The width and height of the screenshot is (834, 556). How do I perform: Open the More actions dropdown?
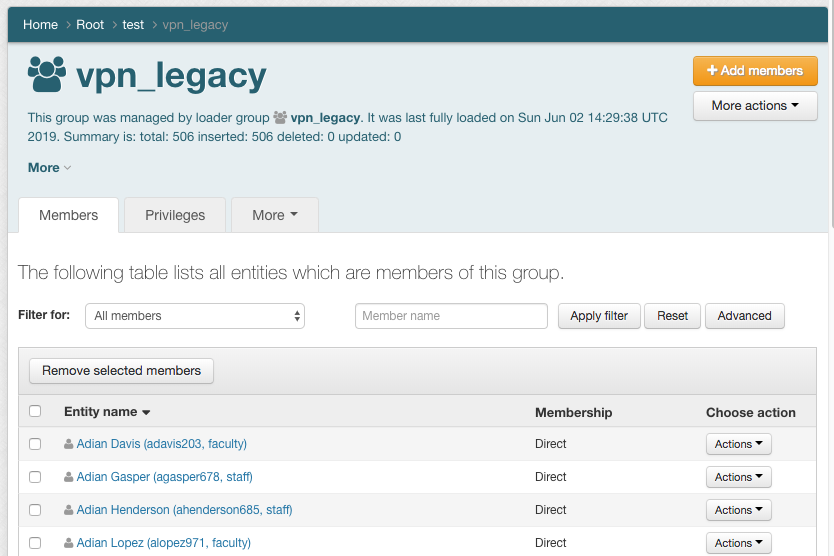tap(755, 106)
